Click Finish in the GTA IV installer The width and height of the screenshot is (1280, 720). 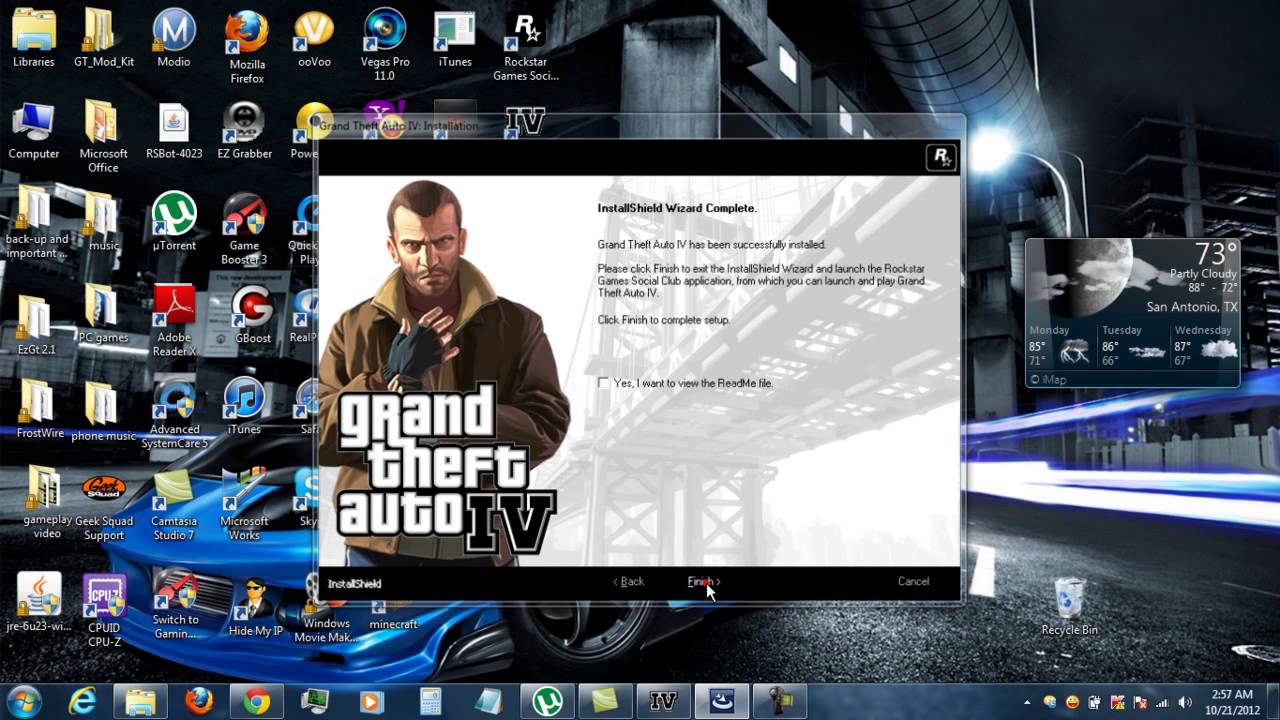tap(704, 582)
